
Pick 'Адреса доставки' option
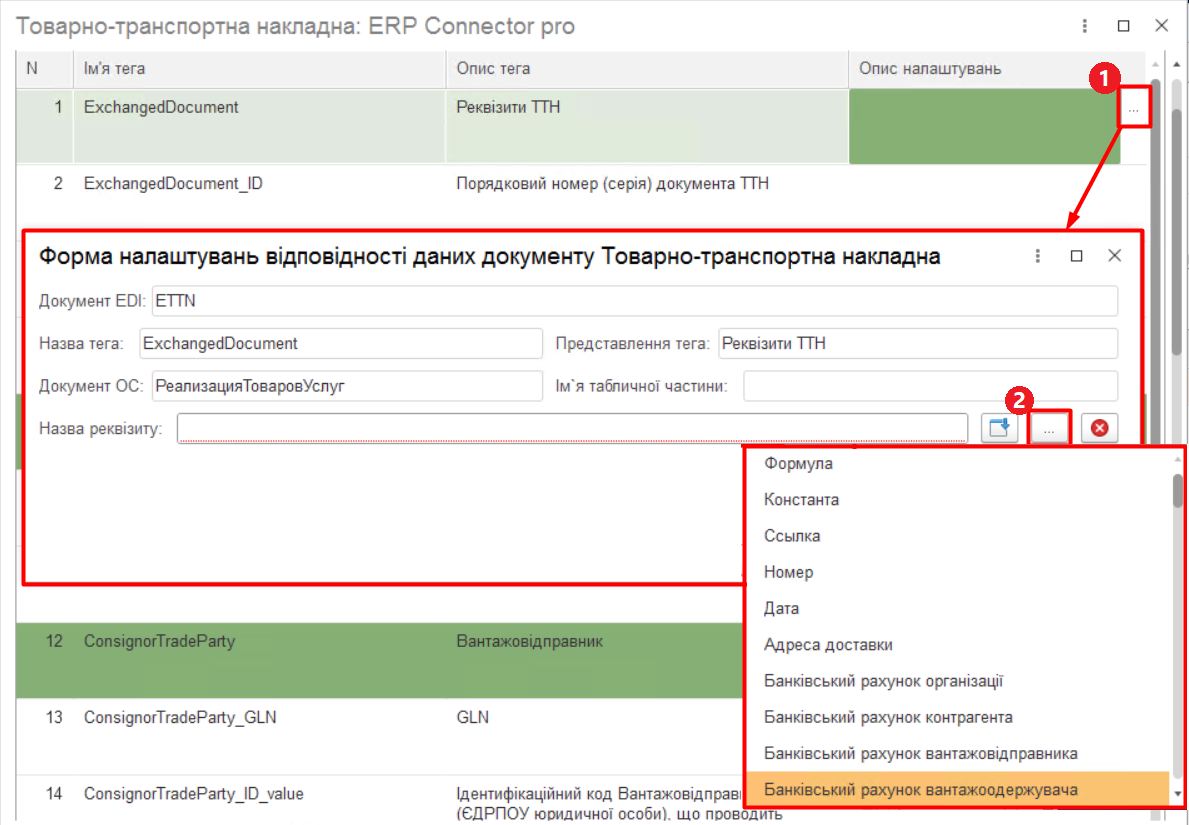[x=828, y=645]
